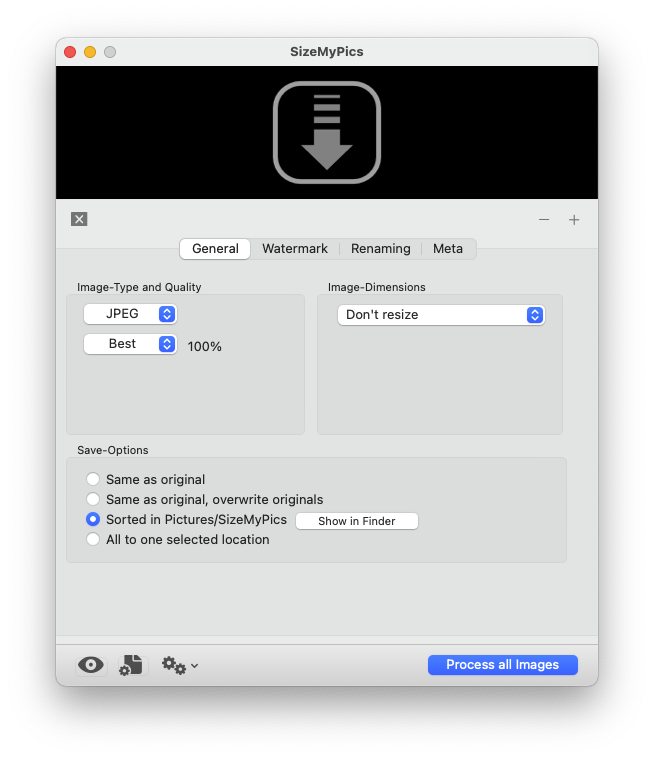Open the gears settings menu

180,665
